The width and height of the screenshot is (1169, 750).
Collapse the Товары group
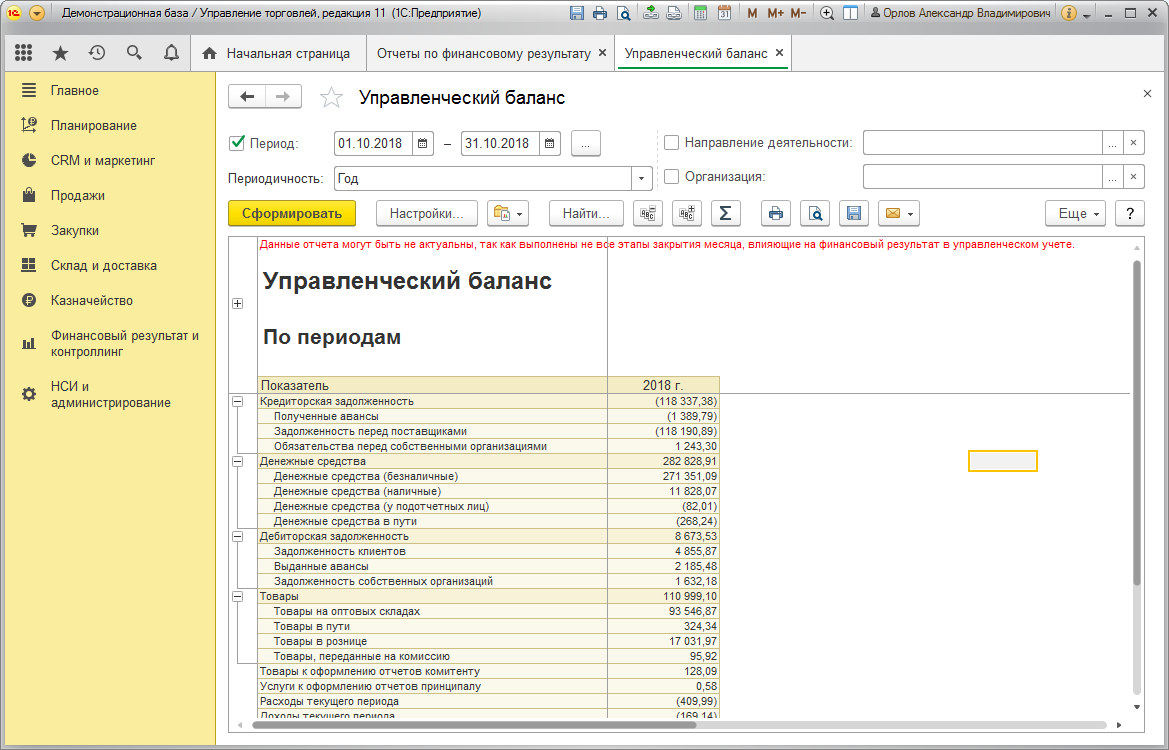pyautogui.click(x=237, y=596)
